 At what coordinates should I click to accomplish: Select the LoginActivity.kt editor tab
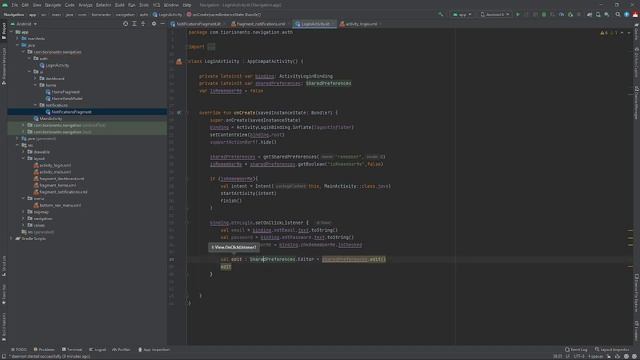pyautogui.click(x=314, y=24)
